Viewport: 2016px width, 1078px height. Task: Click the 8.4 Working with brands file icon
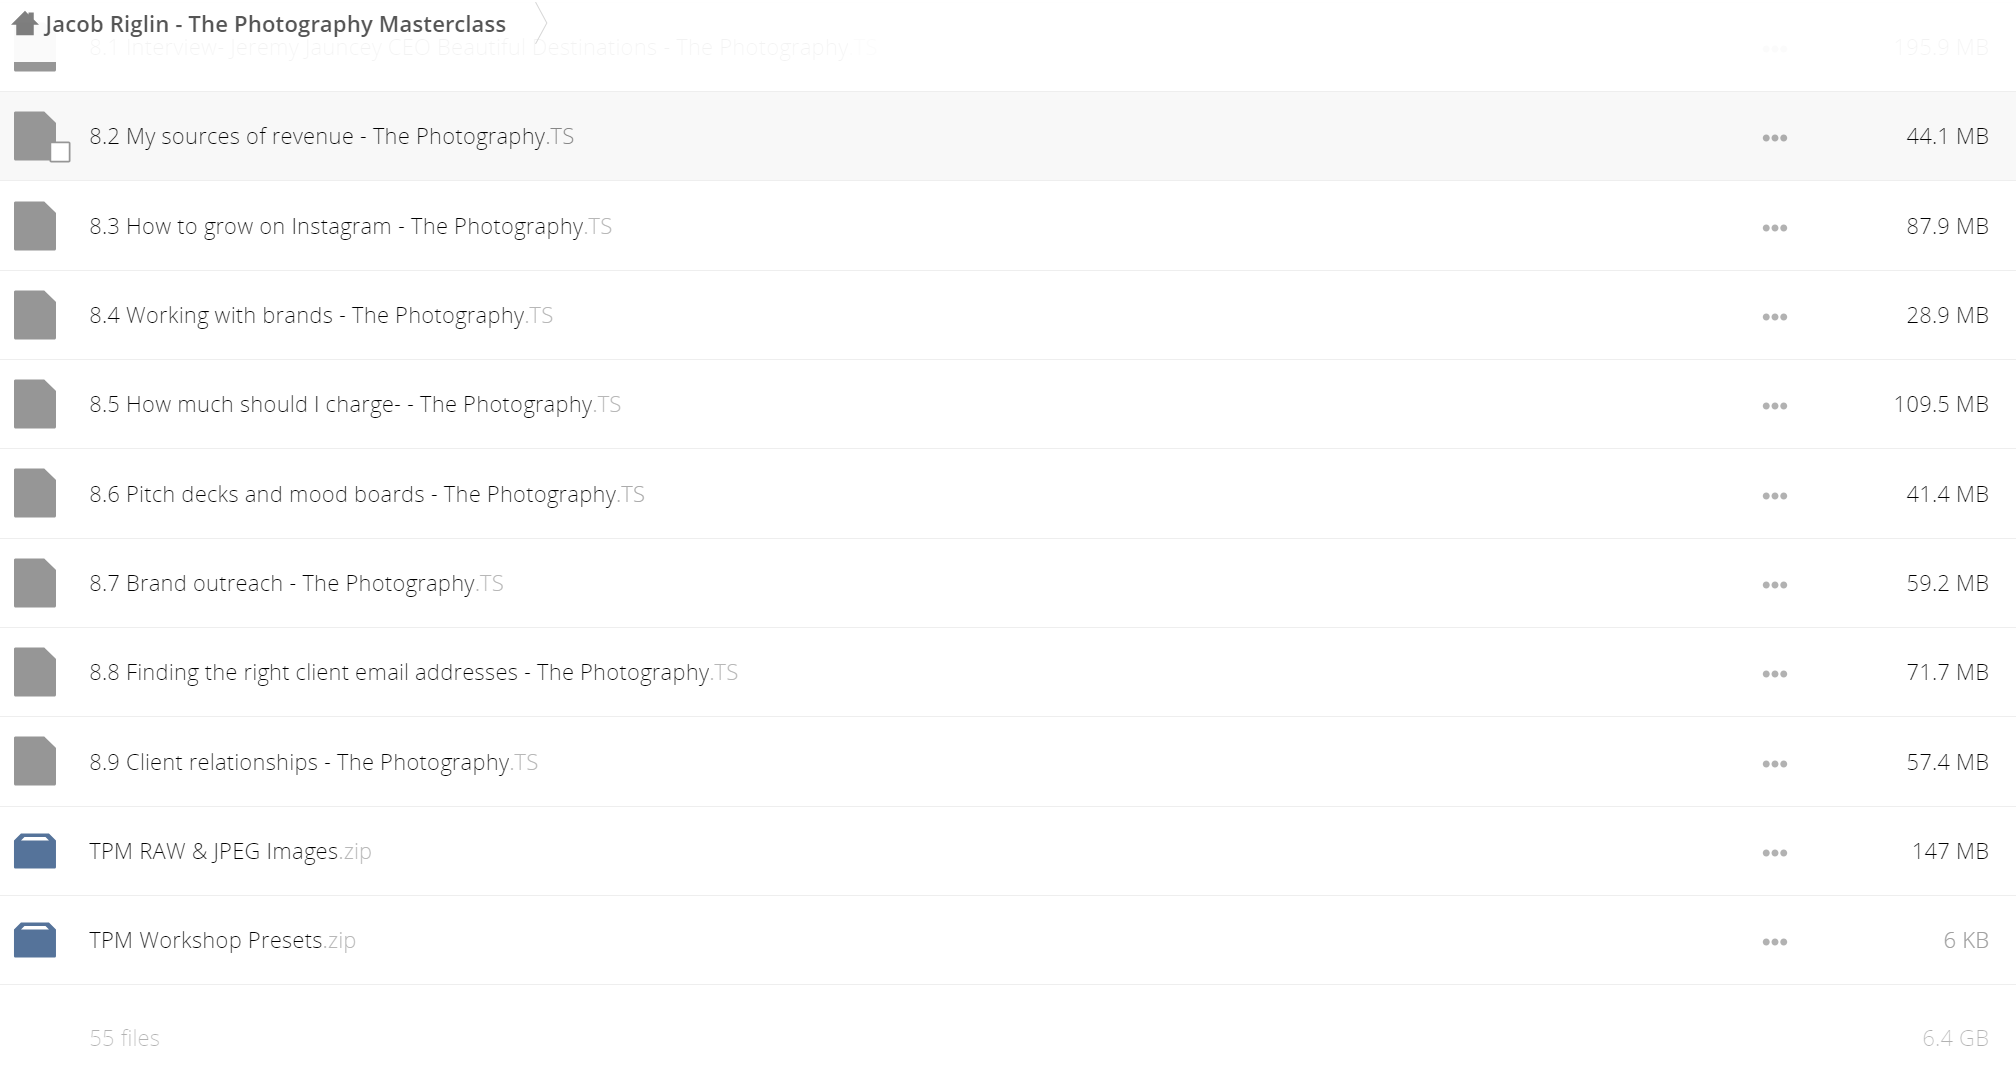[x=35, y=315]
